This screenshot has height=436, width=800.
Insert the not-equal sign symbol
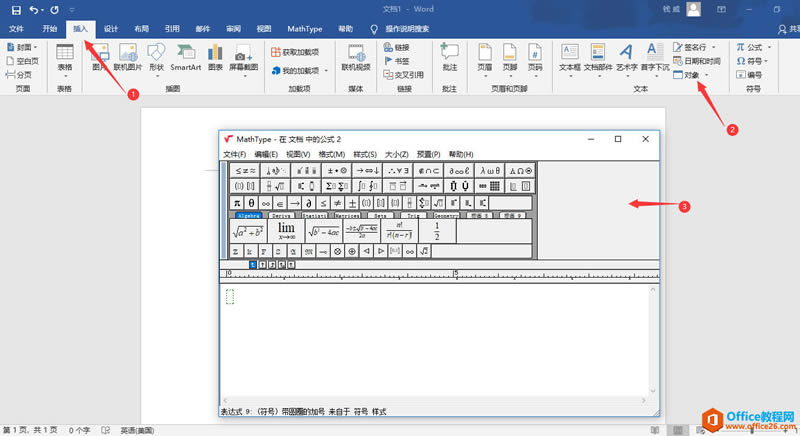[337, 203]
